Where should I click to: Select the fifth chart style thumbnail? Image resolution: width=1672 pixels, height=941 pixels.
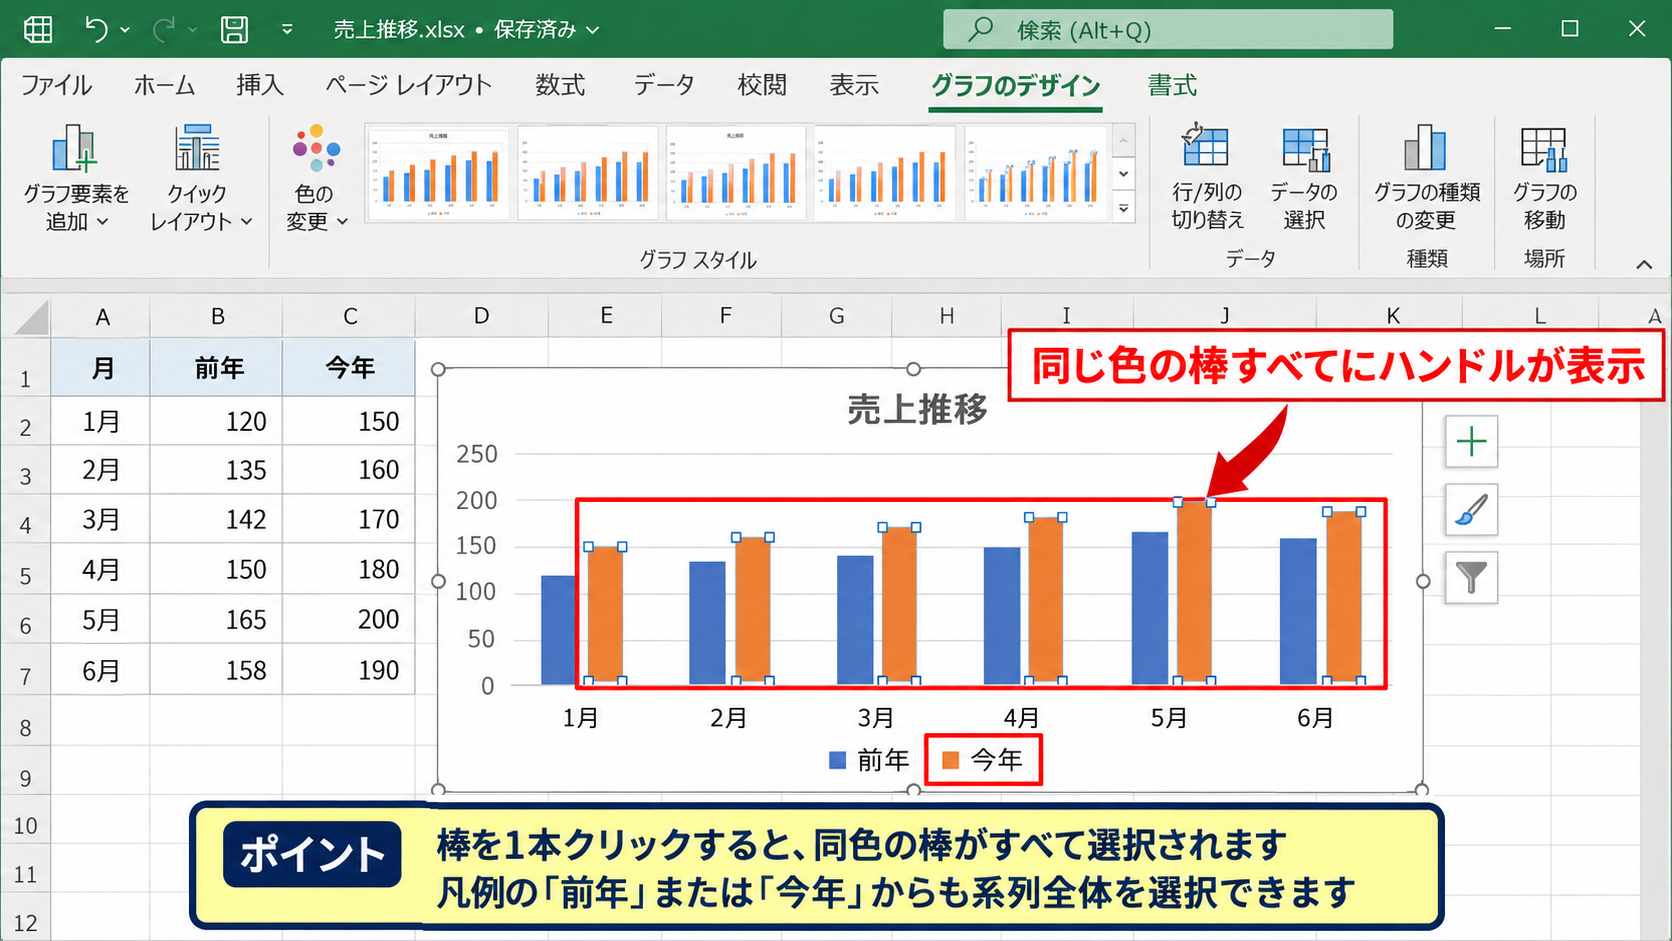tap(1036, 173)
